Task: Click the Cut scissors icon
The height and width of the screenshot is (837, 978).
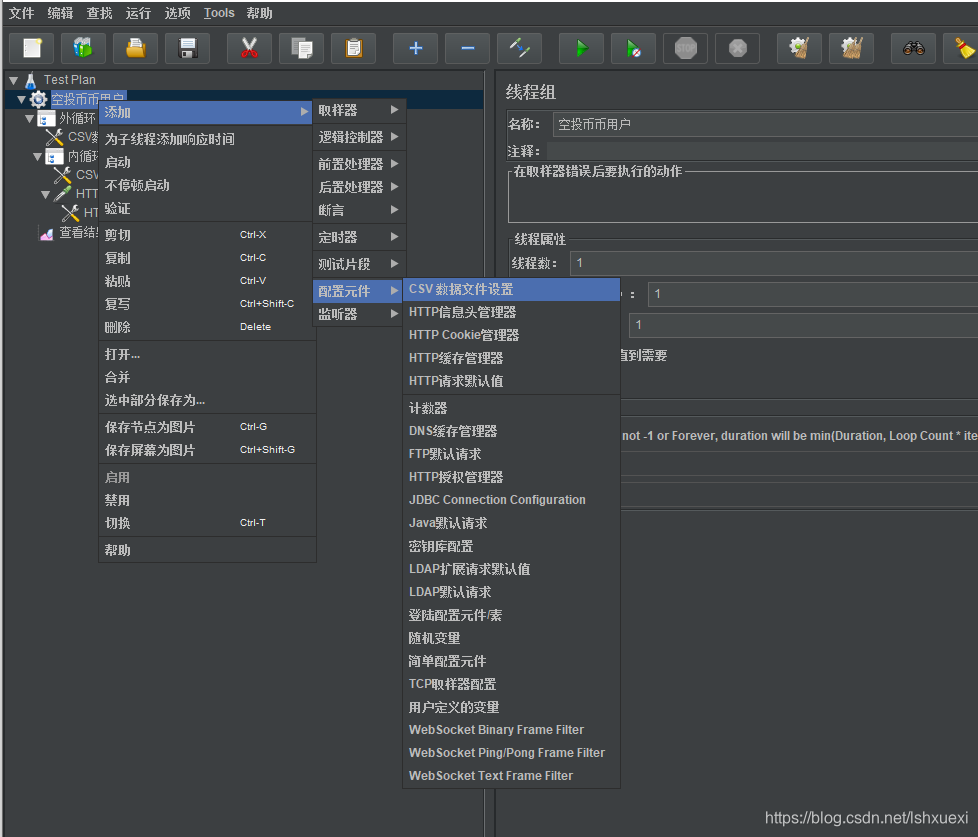Action: [x=249, y=48]
